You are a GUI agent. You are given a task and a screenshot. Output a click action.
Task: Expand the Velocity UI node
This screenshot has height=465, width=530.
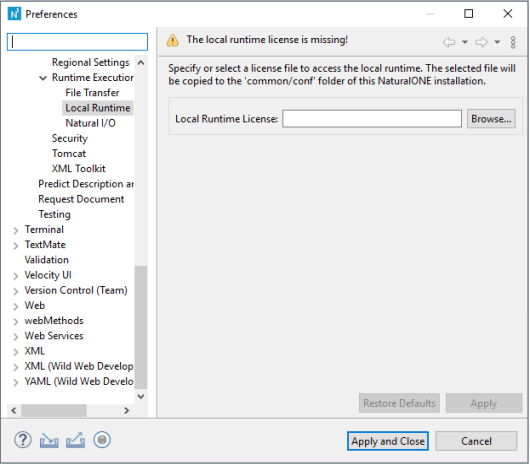[x=16, y=276]
